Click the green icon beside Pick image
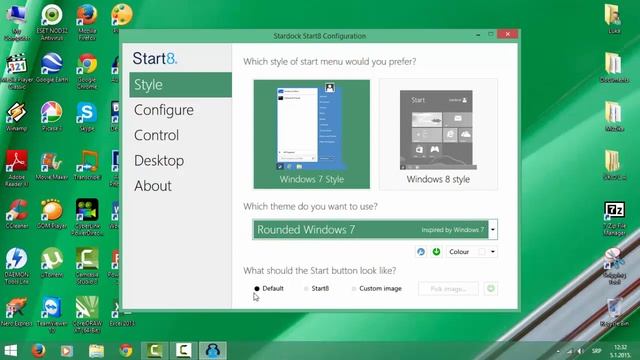 point(491,289)
